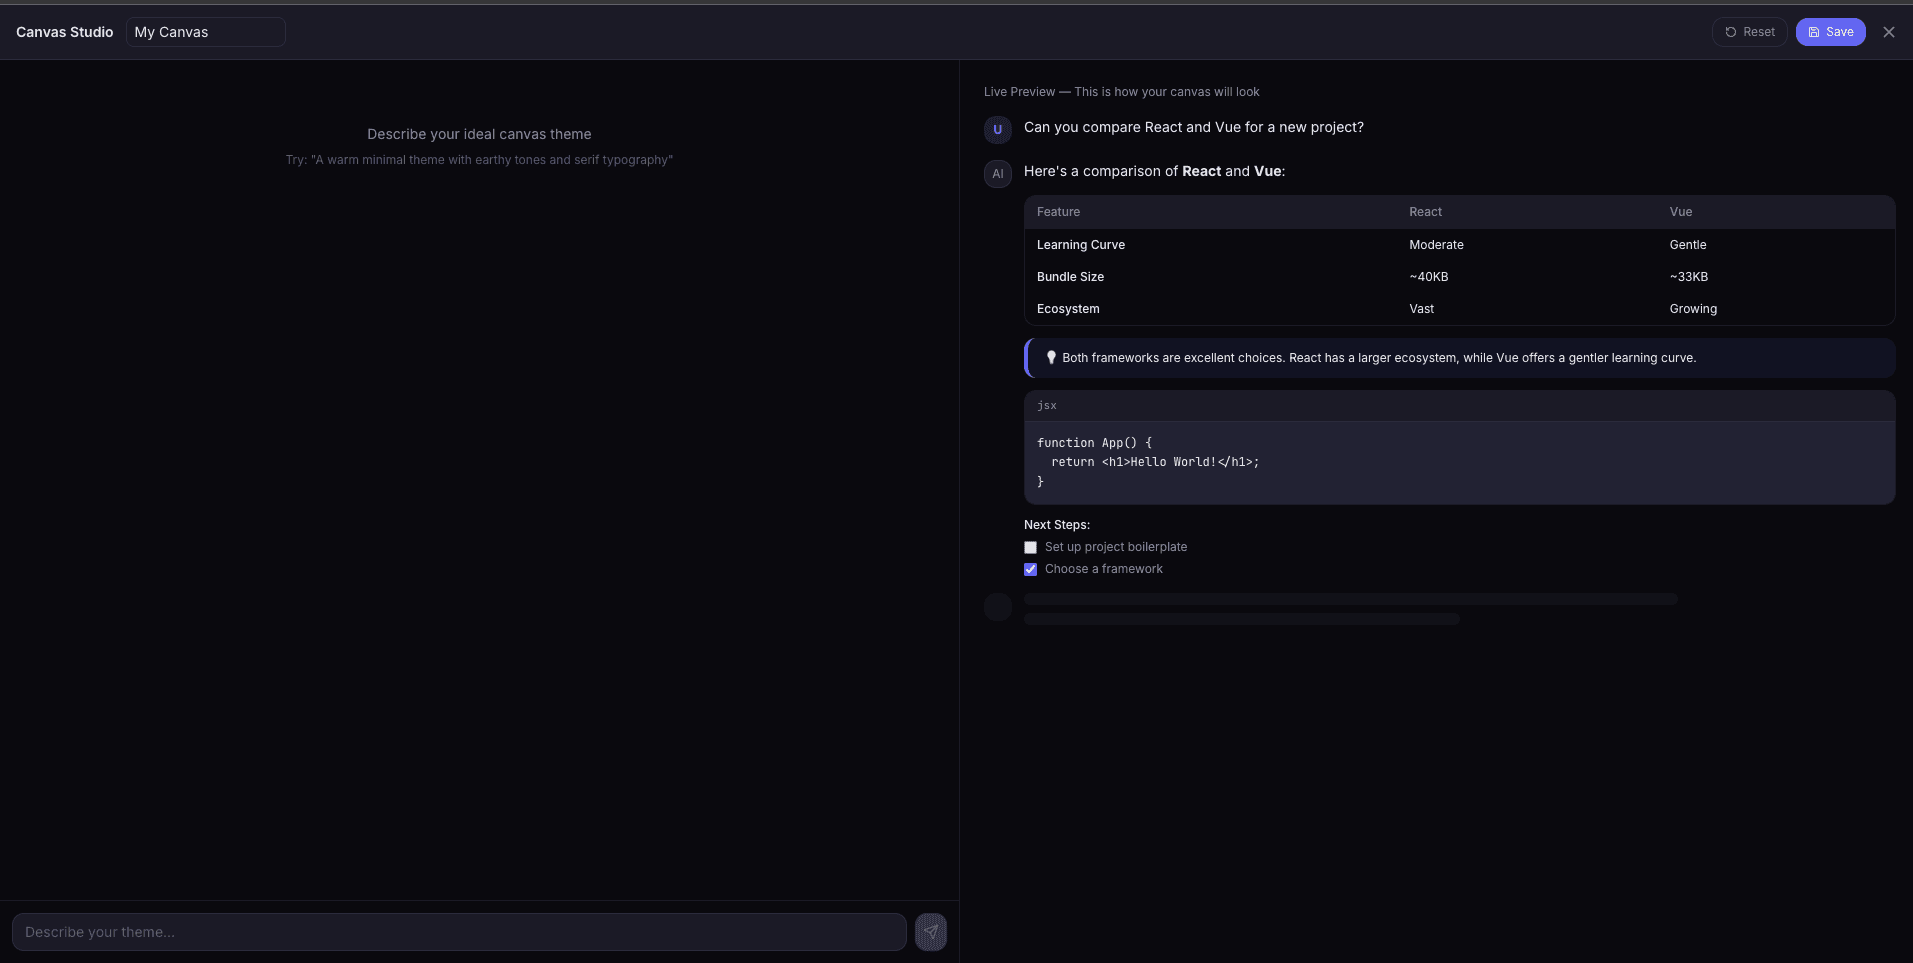Save the canvas

(x=1830, y=32)
